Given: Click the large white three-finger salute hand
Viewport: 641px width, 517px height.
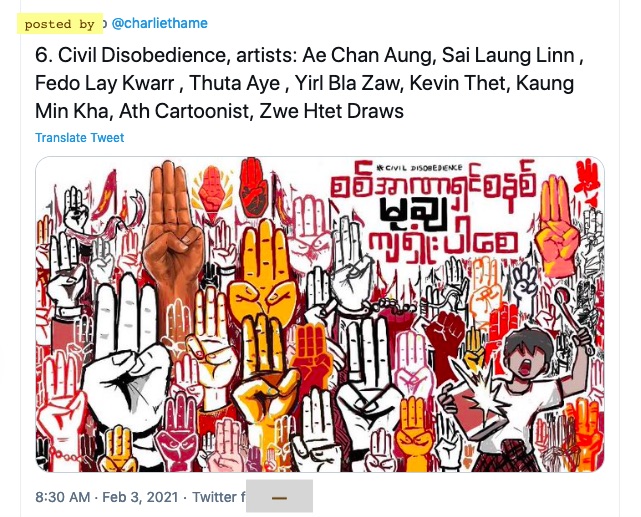Looking at the screenshot, I should pos(123,347).
